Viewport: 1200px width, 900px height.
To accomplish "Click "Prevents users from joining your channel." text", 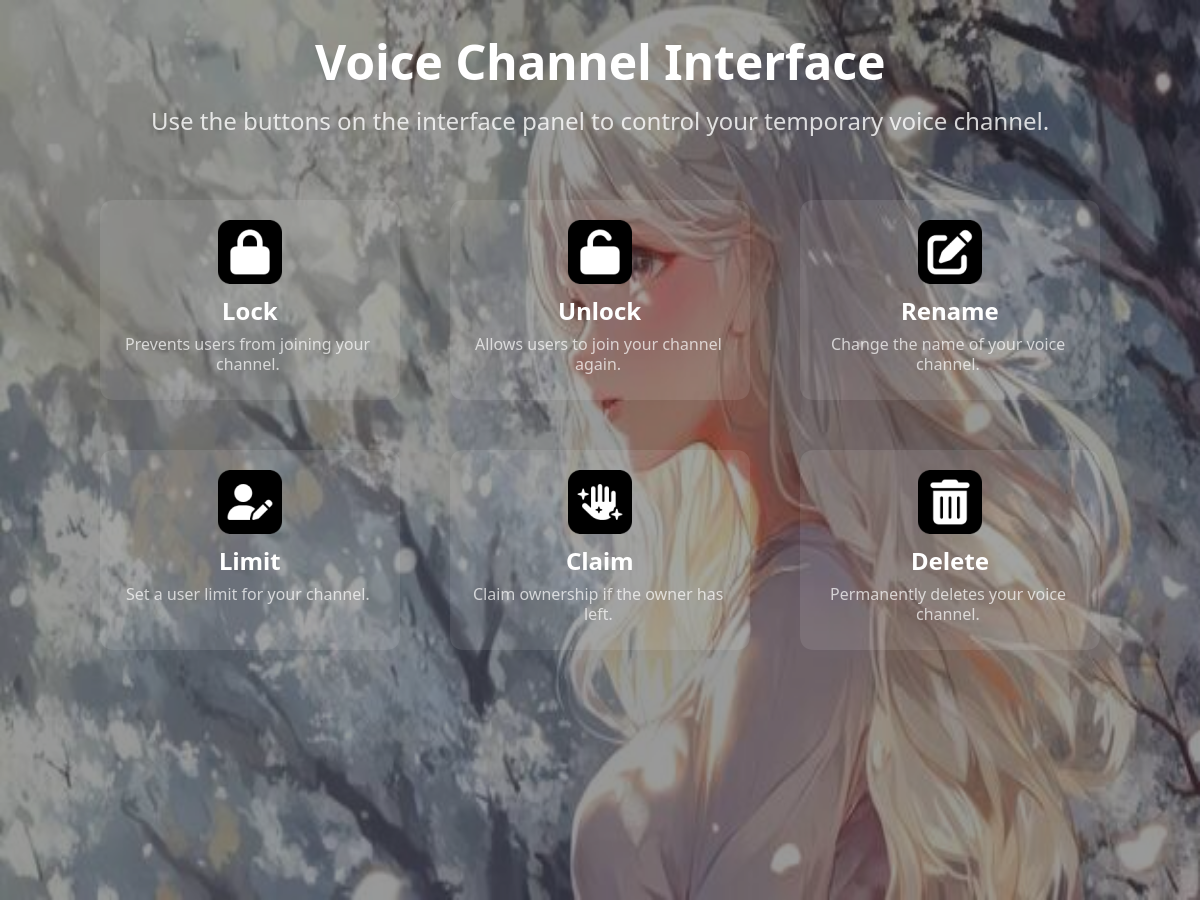I will pyautogui.click(x=248, y=354).
